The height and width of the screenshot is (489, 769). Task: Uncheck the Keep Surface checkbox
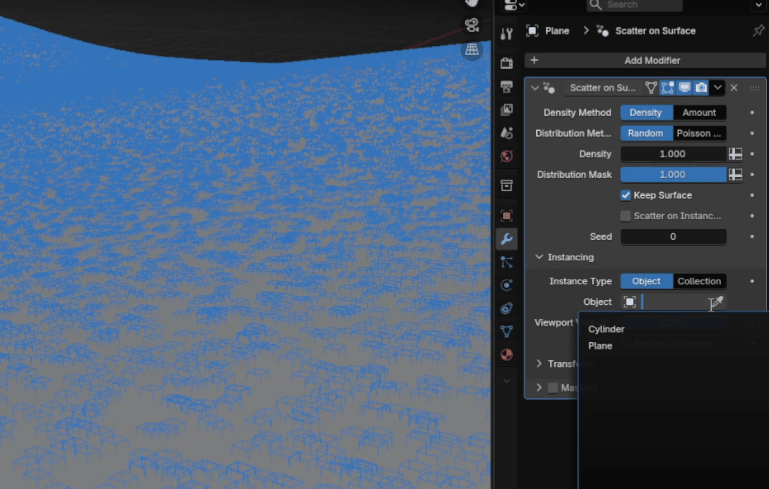click(x=626, y=195)
